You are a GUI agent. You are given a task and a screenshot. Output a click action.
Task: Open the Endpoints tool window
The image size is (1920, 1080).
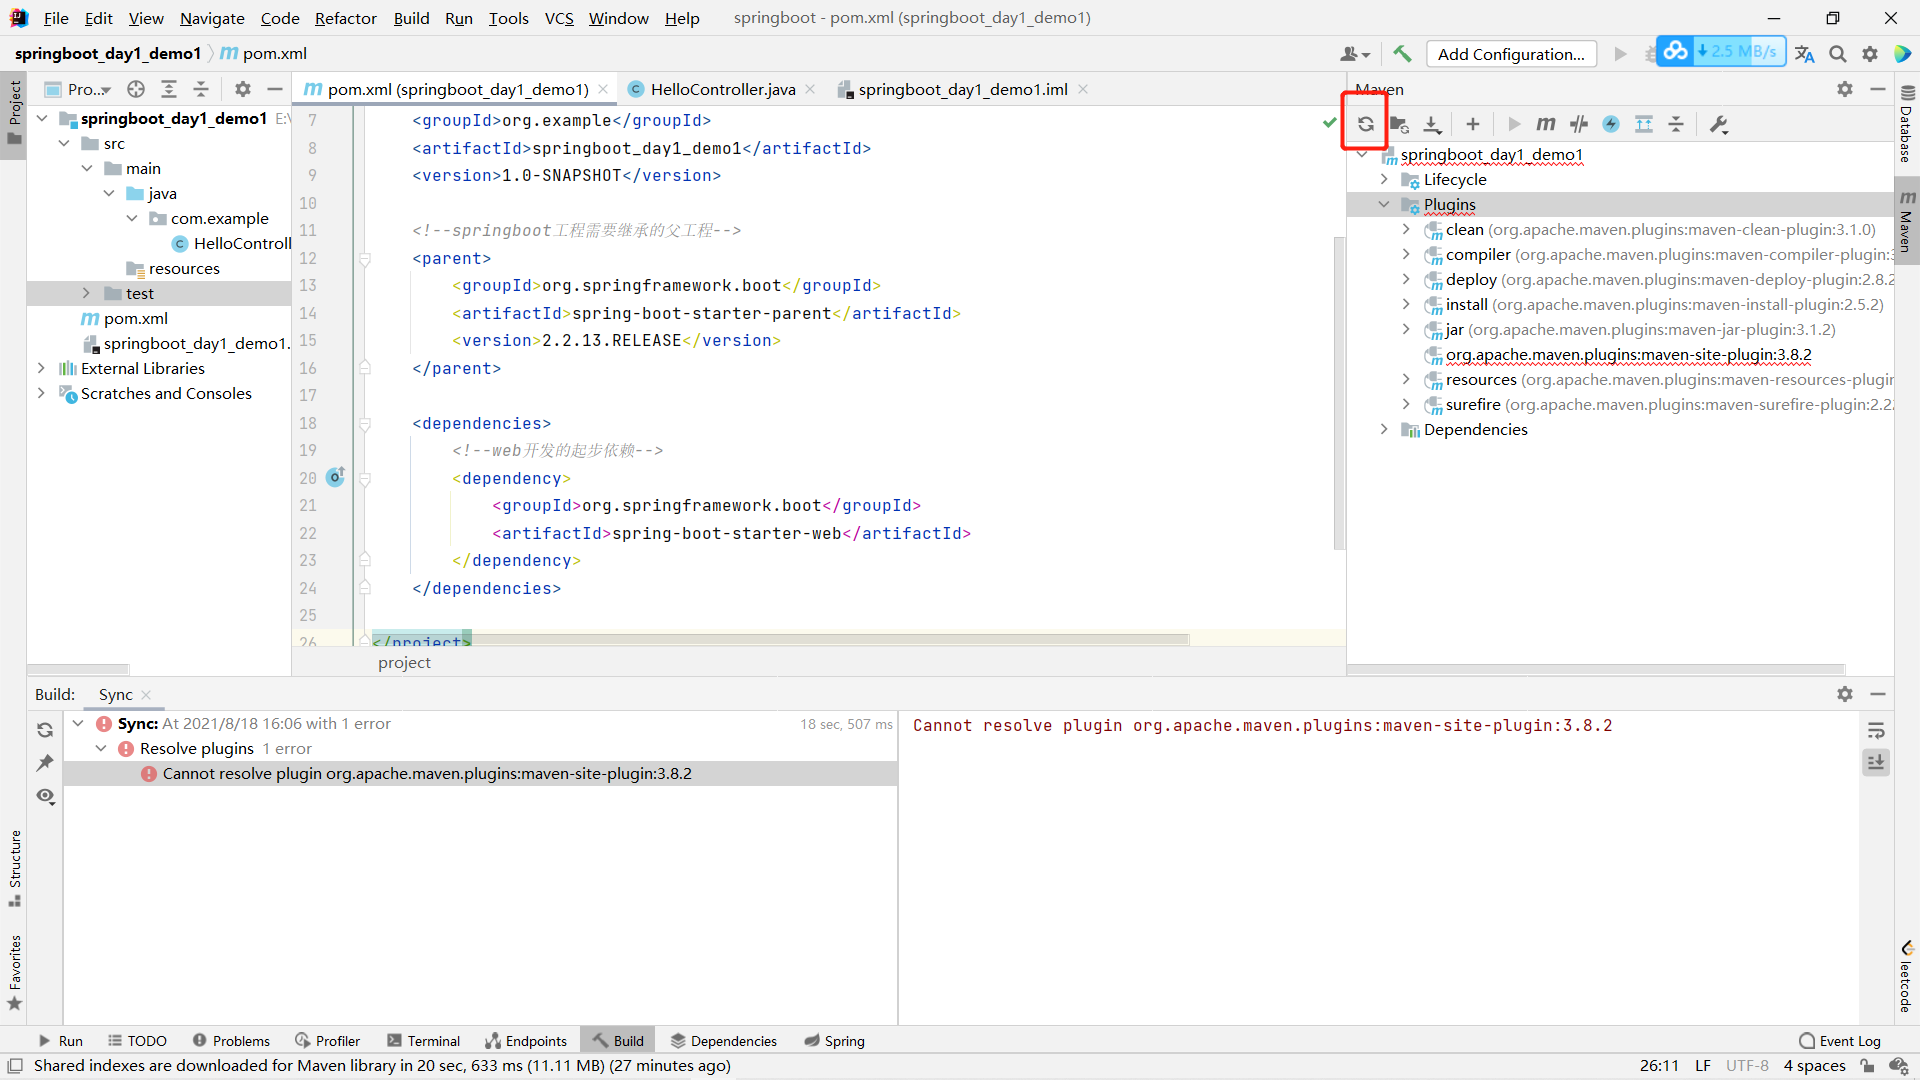[x=526, y=1041]
